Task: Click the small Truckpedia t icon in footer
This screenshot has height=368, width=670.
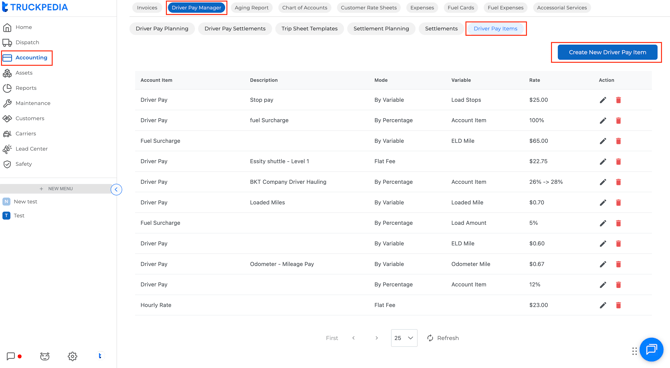Action: [x=100, y=356]
